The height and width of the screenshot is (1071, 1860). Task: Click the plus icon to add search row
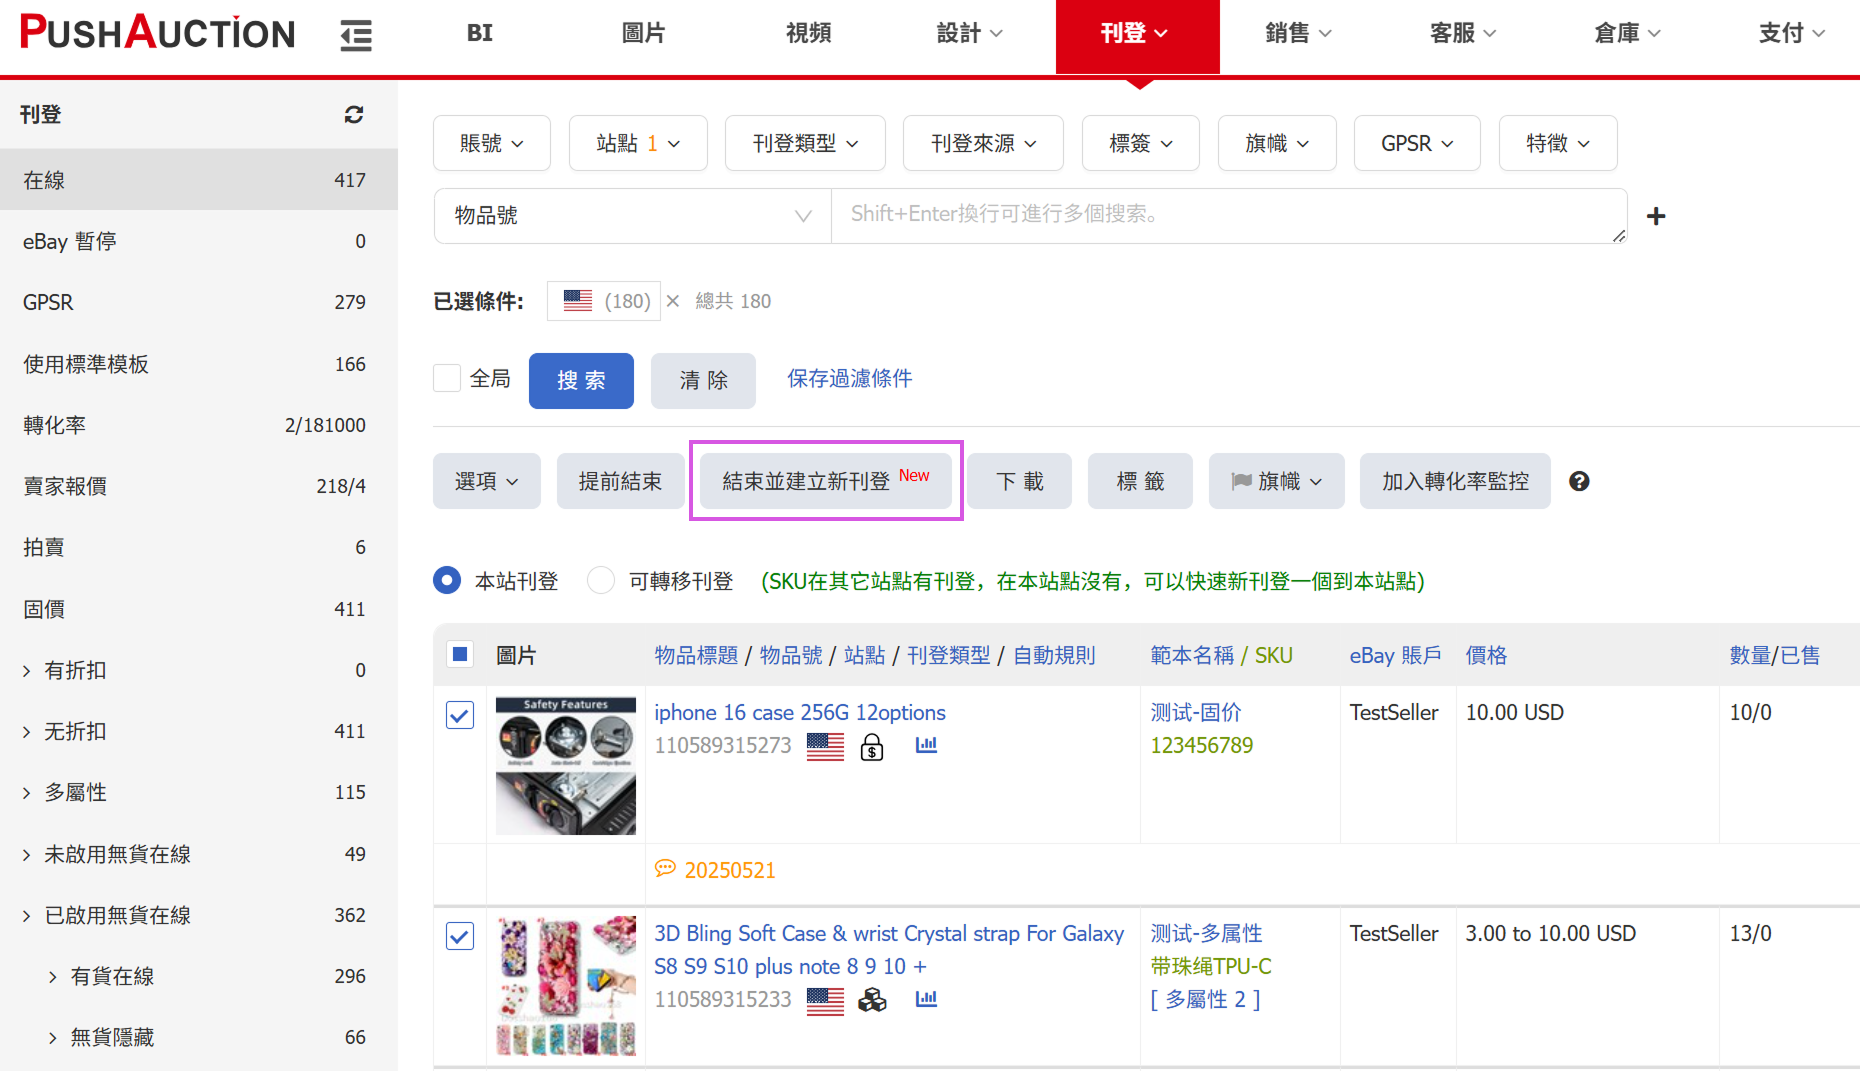pos(1656,216)
